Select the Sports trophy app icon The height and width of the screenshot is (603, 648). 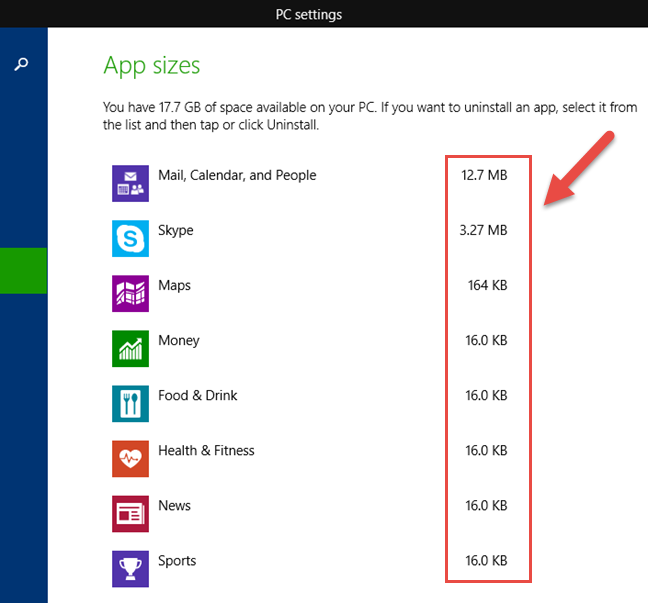coord(130,569)
